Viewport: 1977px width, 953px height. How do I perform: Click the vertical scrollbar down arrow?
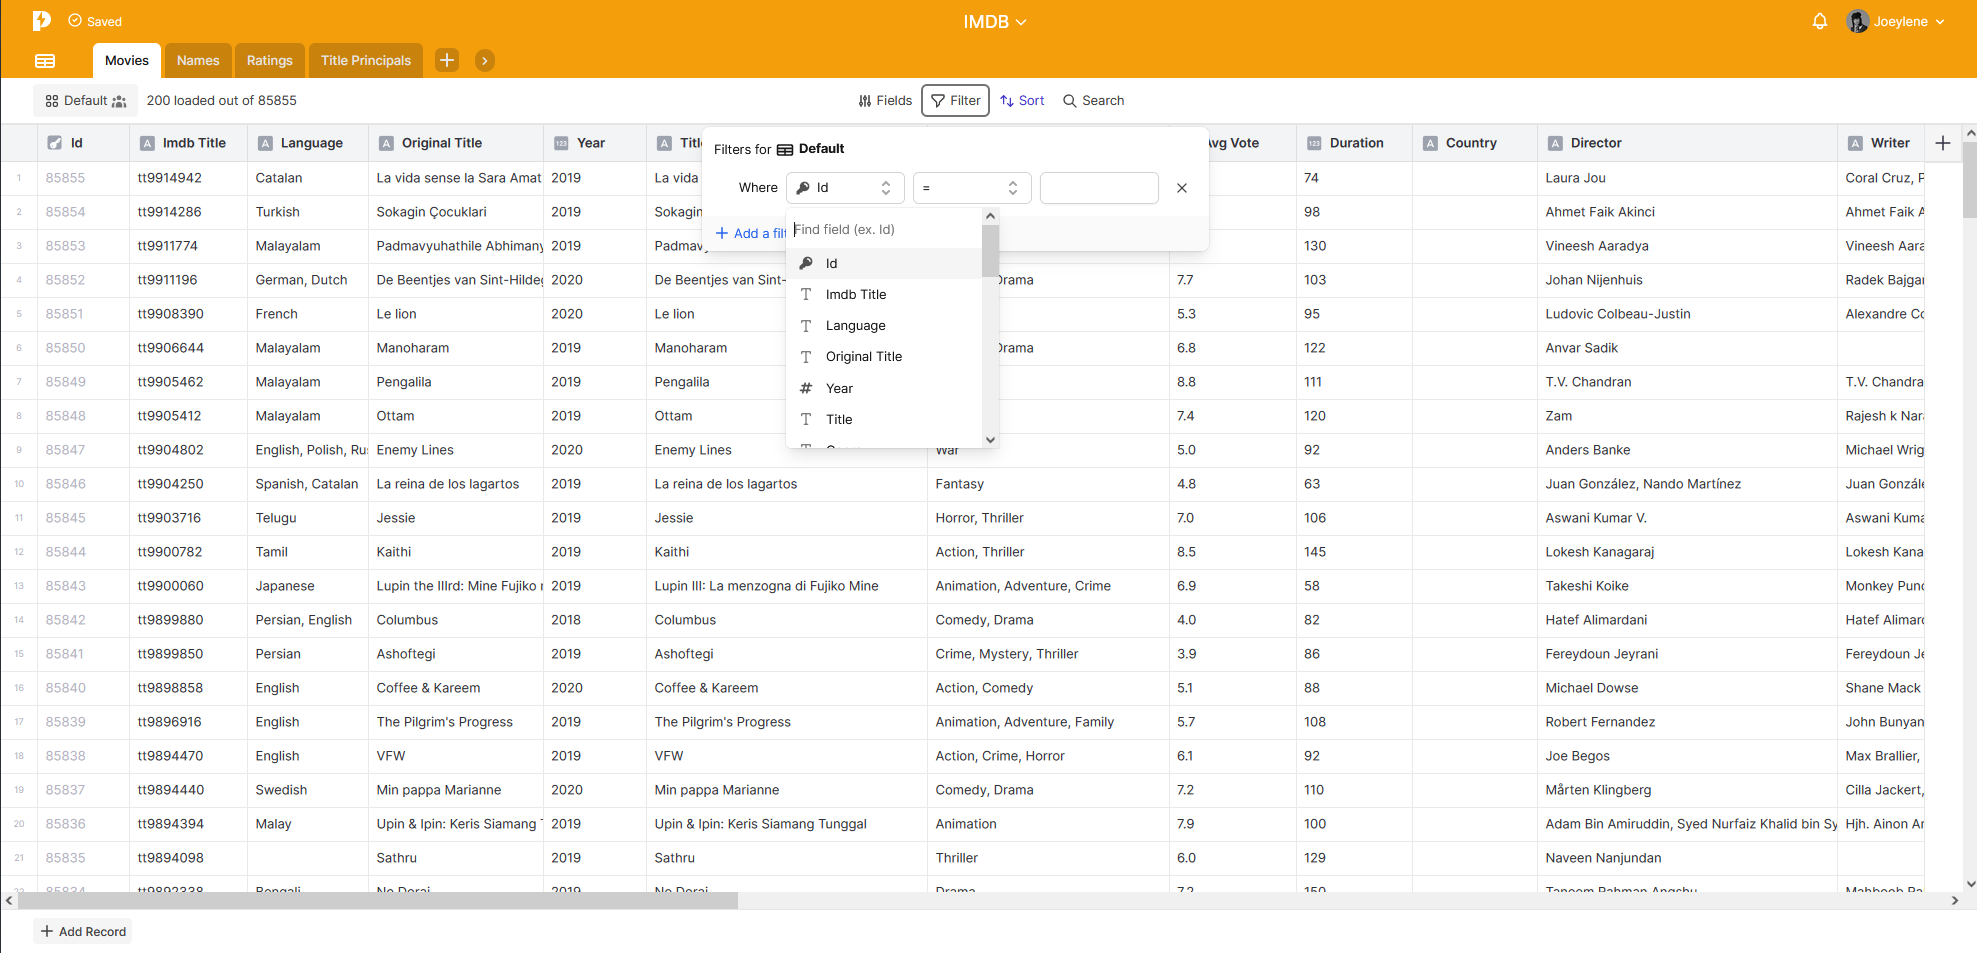click(1970, 884)
